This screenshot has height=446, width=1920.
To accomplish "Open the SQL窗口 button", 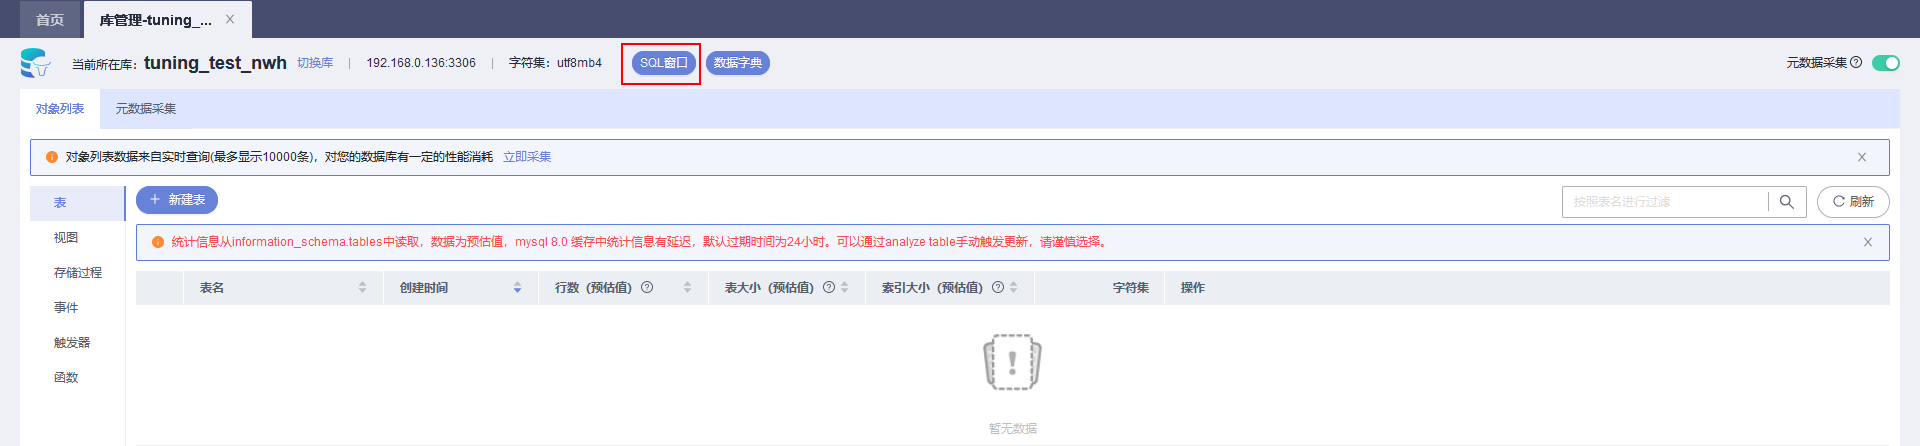I will [x=664, y=63].
